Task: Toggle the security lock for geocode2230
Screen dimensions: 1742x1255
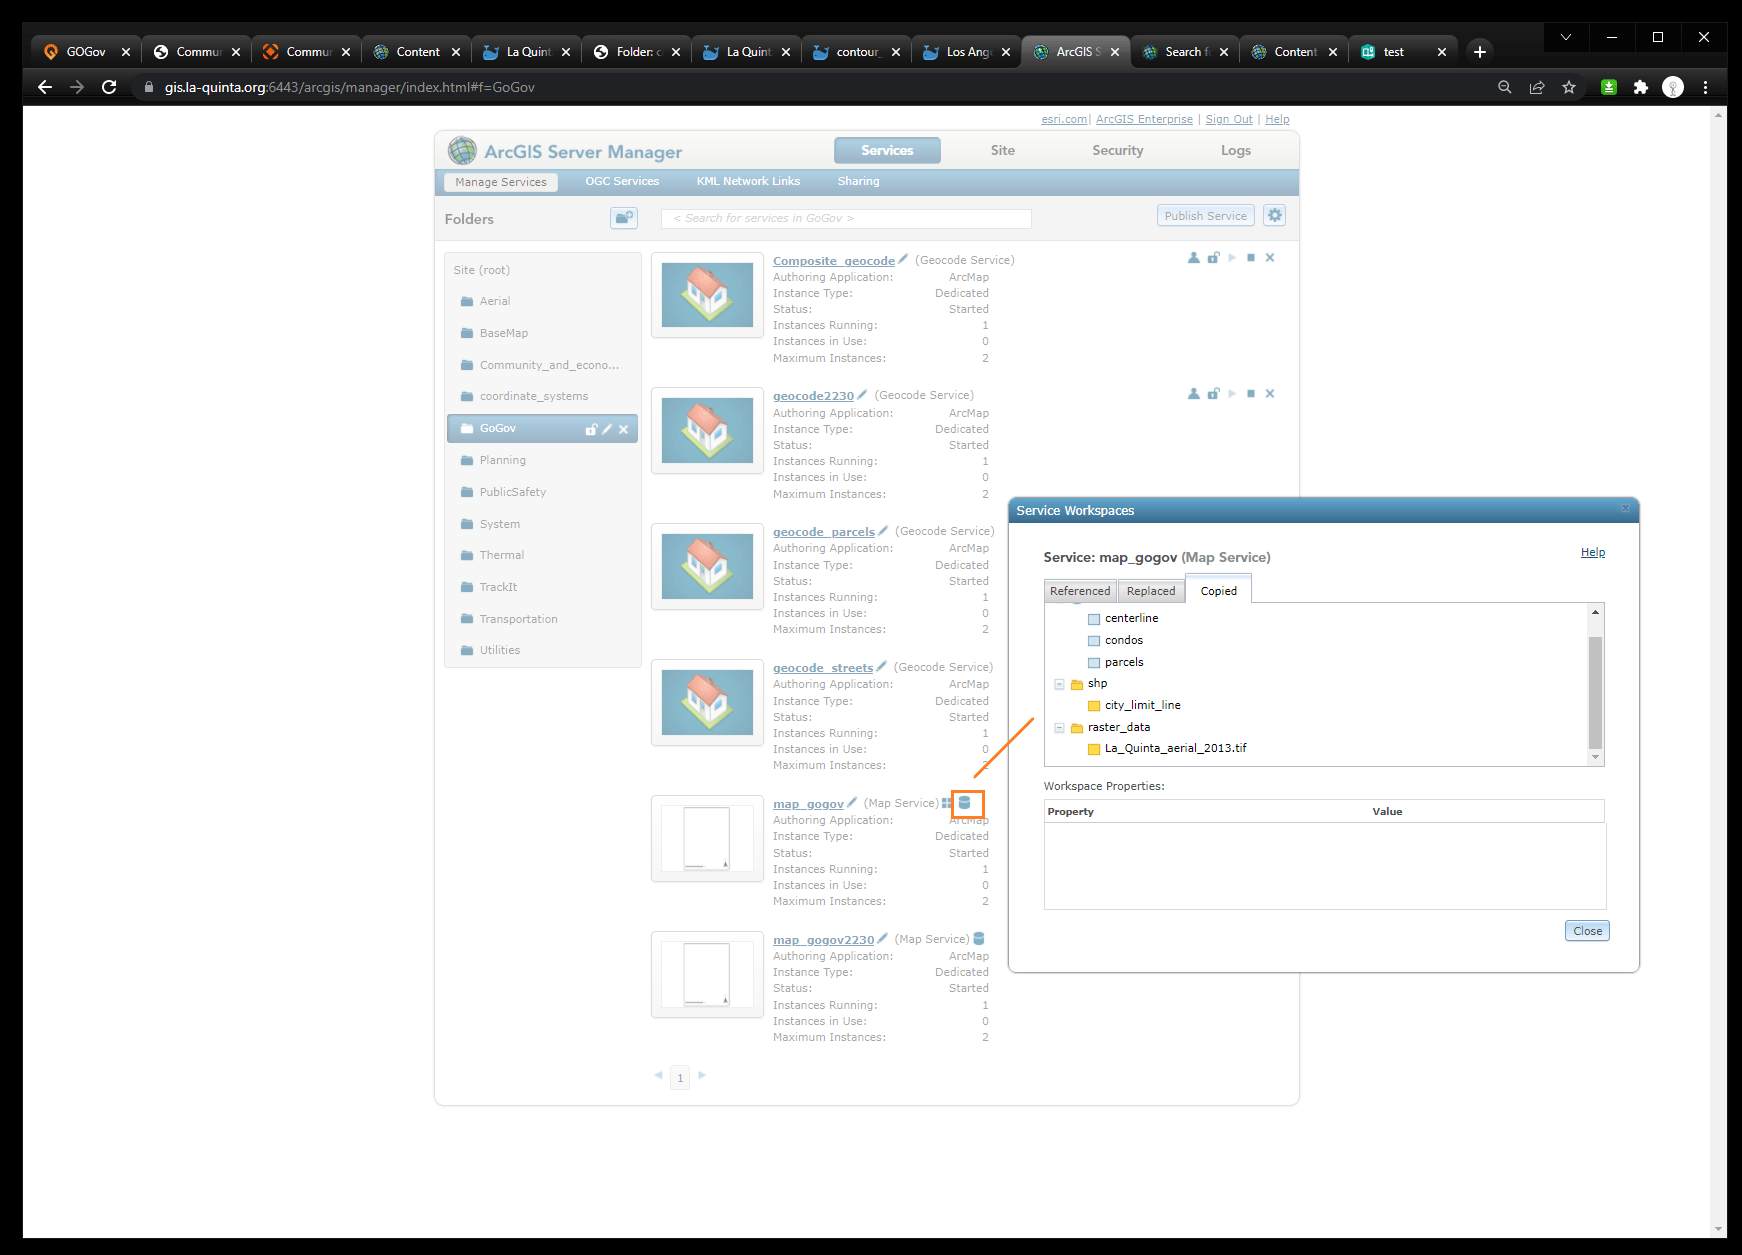Action: [x=1213, y=394]
